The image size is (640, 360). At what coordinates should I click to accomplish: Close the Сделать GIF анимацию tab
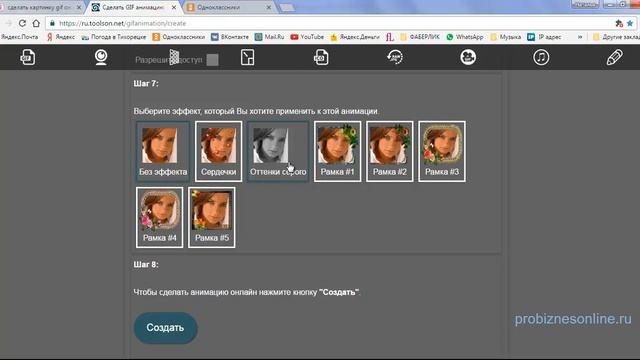174,7
